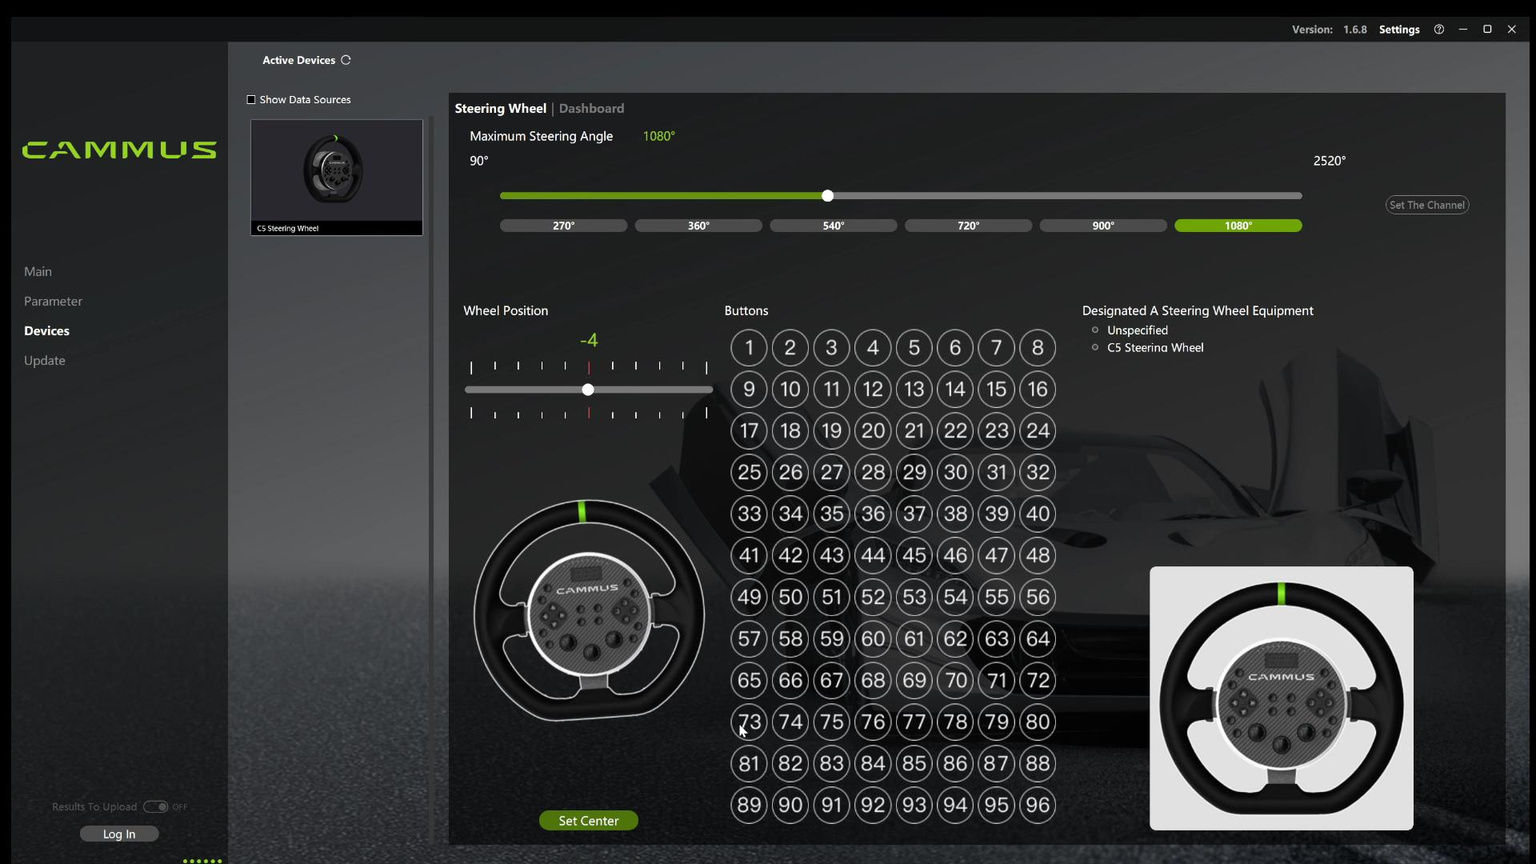The height and width of the screenshot is (864, 1536).
Task: Click button indicator number 83
Action: [x=831, y=764]
